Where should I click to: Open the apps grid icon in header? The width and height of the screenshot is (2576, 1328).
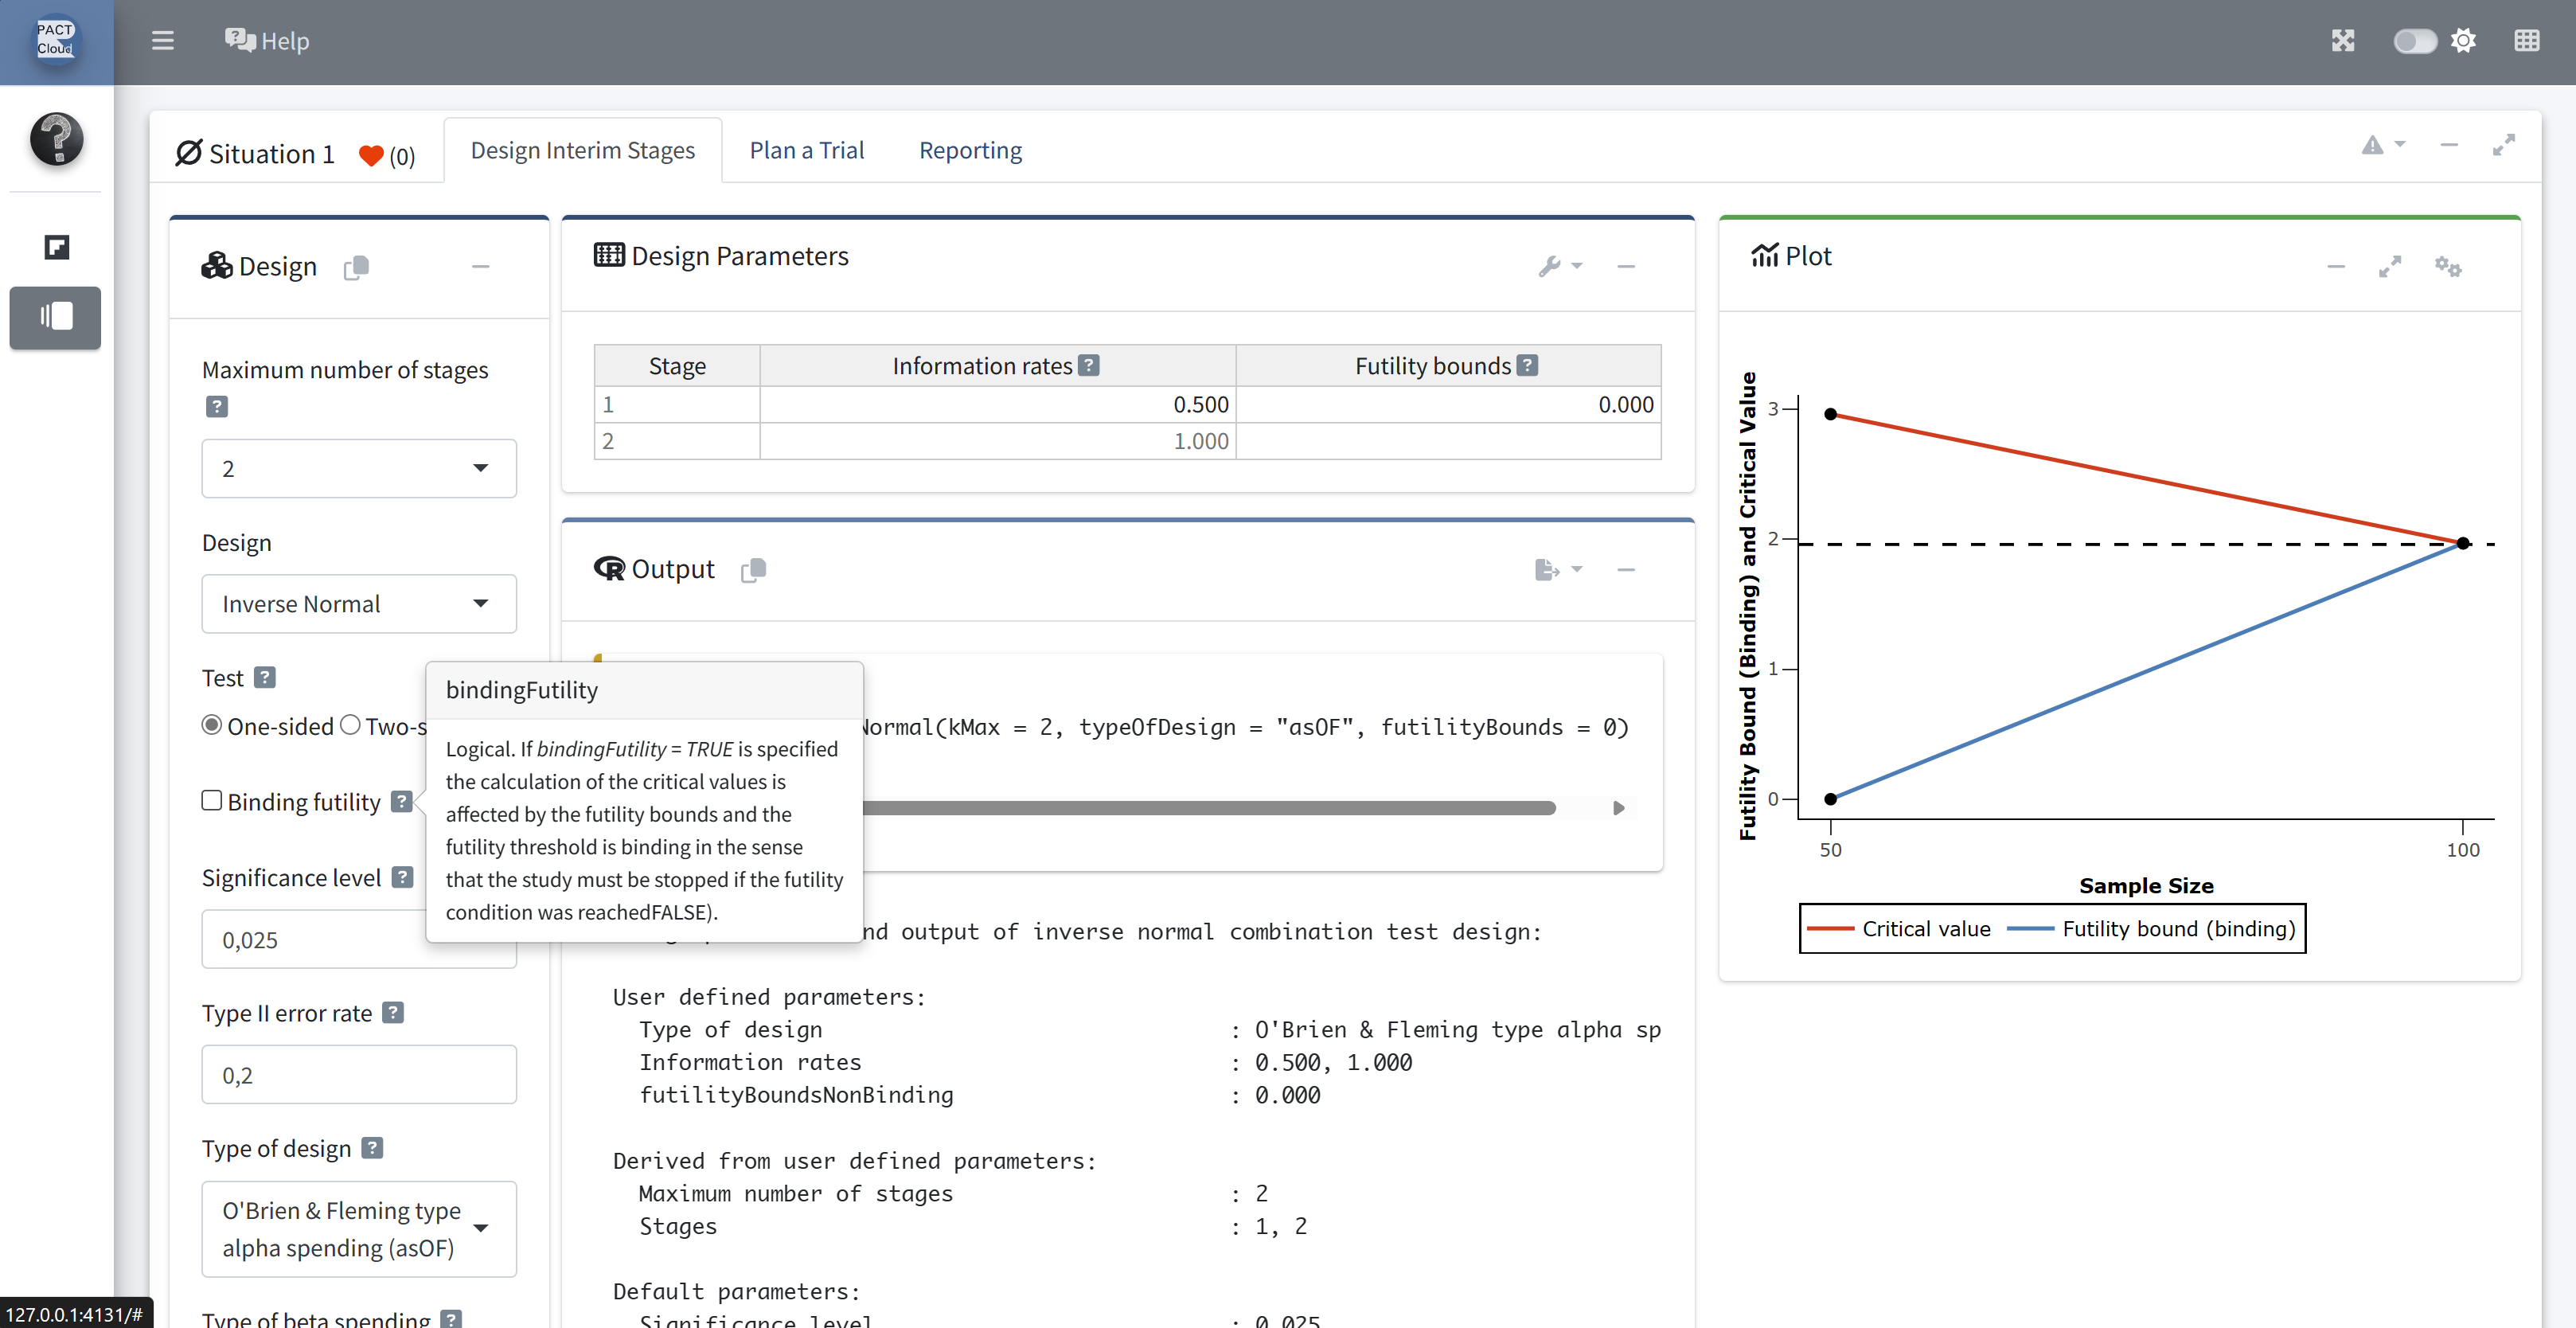tap(2526, 41)
